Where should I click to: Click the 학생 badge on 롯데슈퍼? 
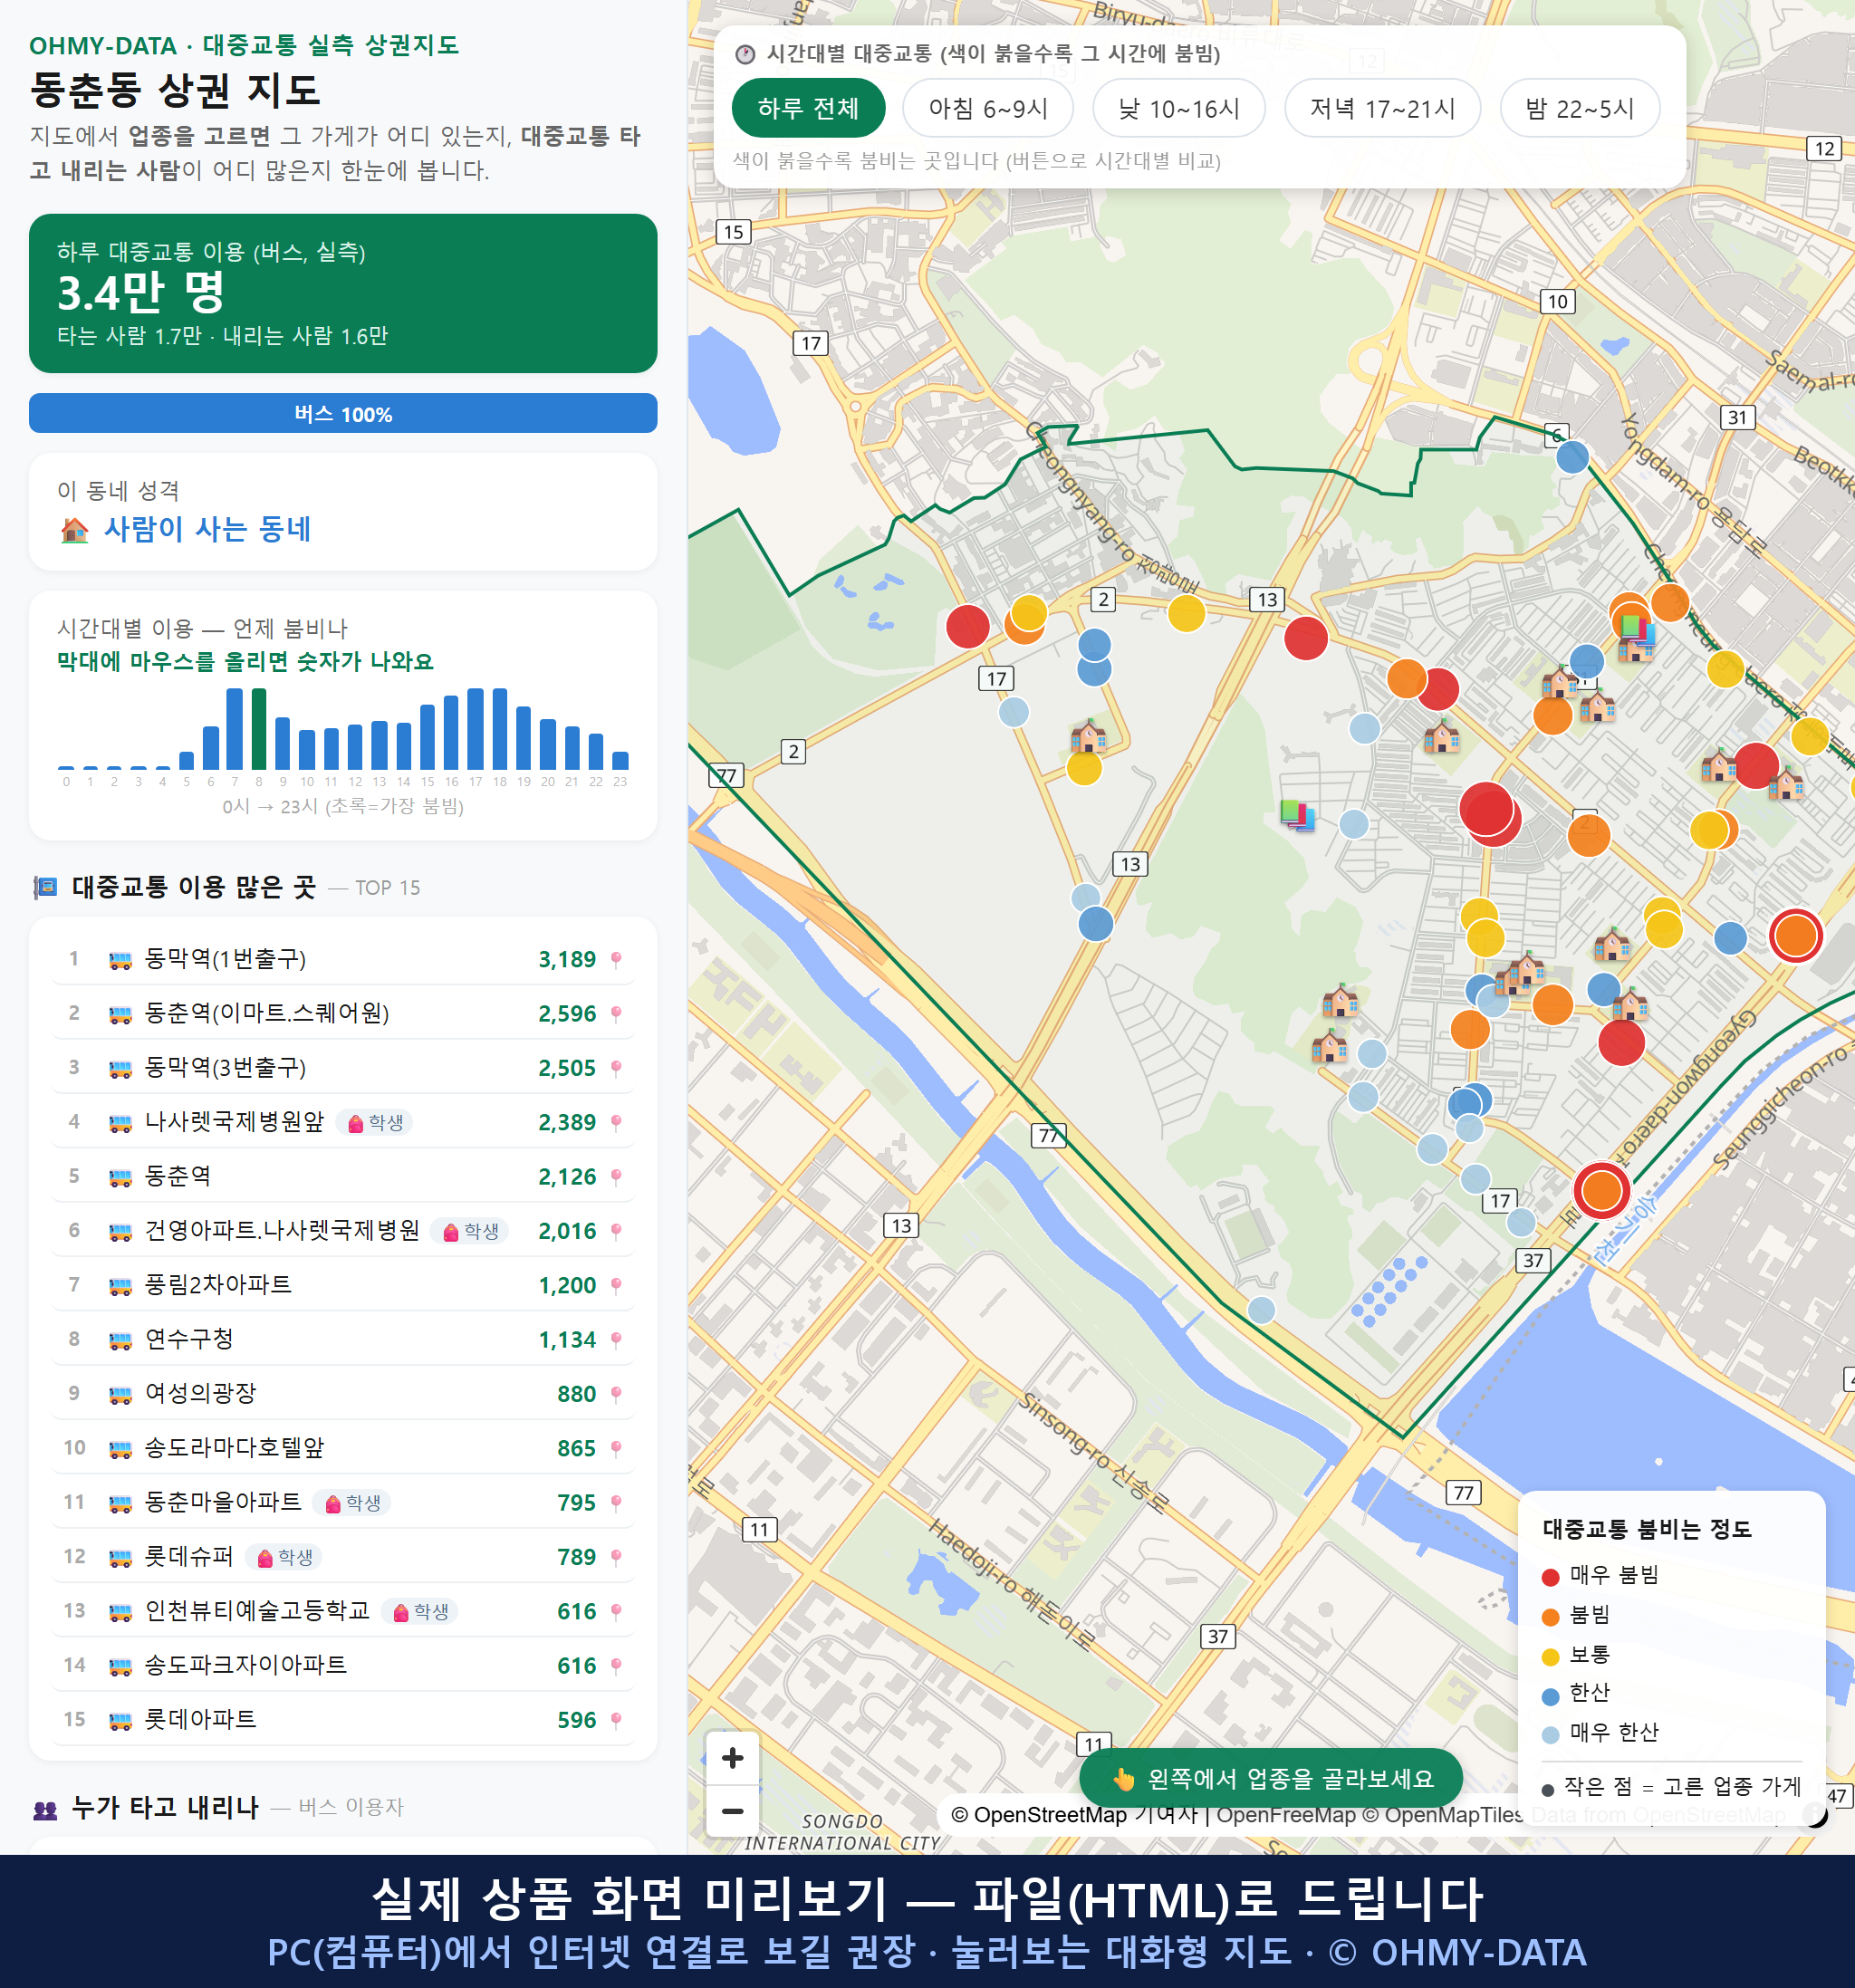pos(284,1557)
